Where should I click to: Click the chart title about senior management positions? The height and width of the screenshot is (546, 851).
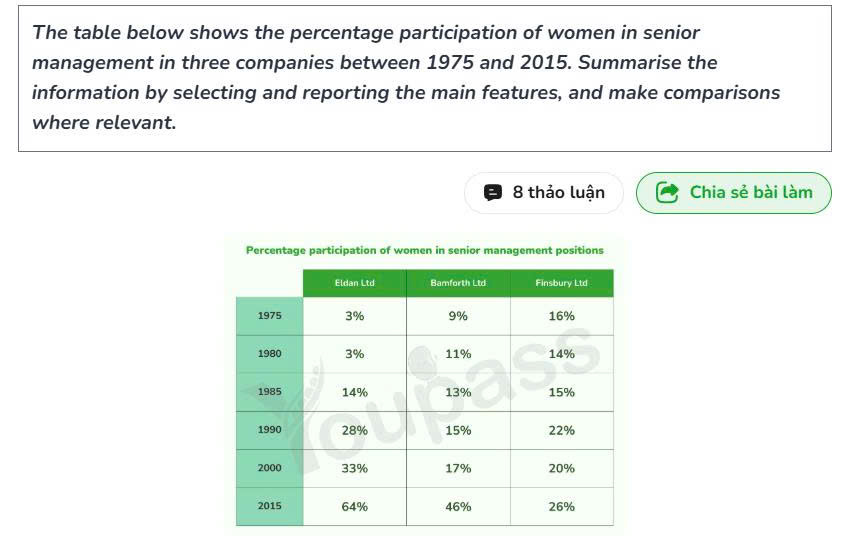424,250
